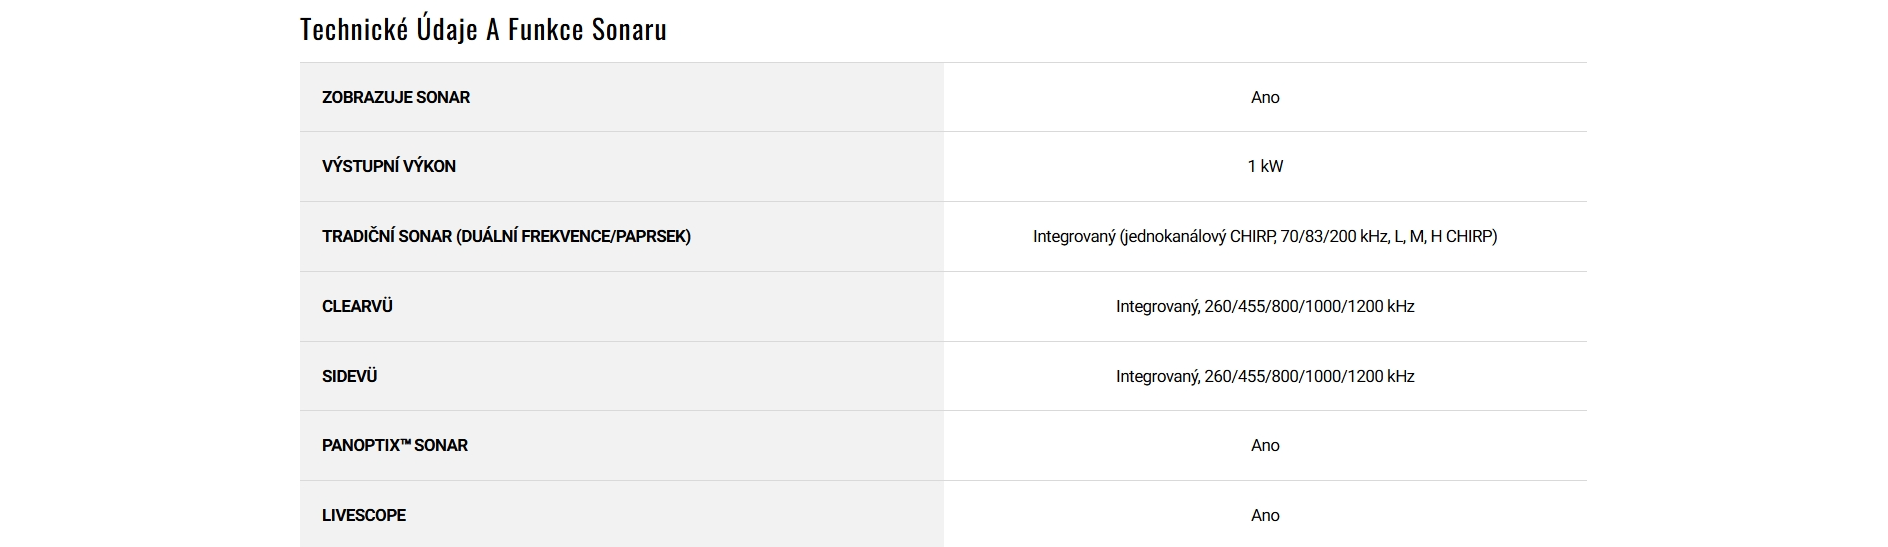This screenshot has height=547, width=1888.
Task: Click the SIDEVÜ row label
Action: pos(349,376)
